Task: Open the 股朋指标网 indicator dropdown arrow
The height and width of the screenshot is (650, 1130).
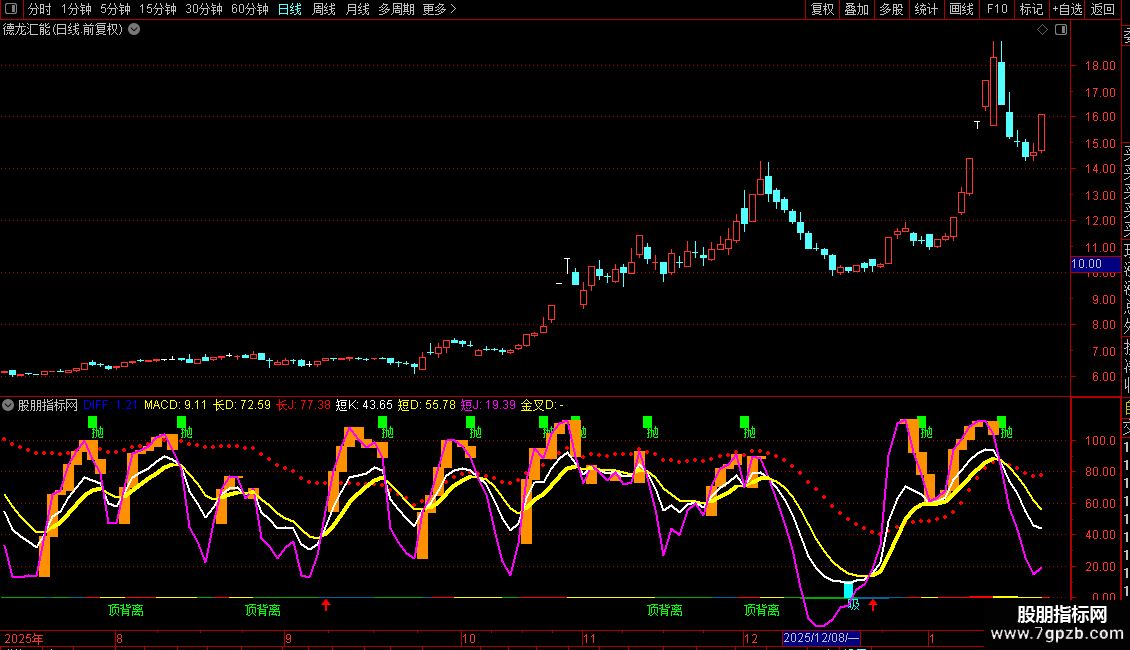Action: (x=9, y=405)
